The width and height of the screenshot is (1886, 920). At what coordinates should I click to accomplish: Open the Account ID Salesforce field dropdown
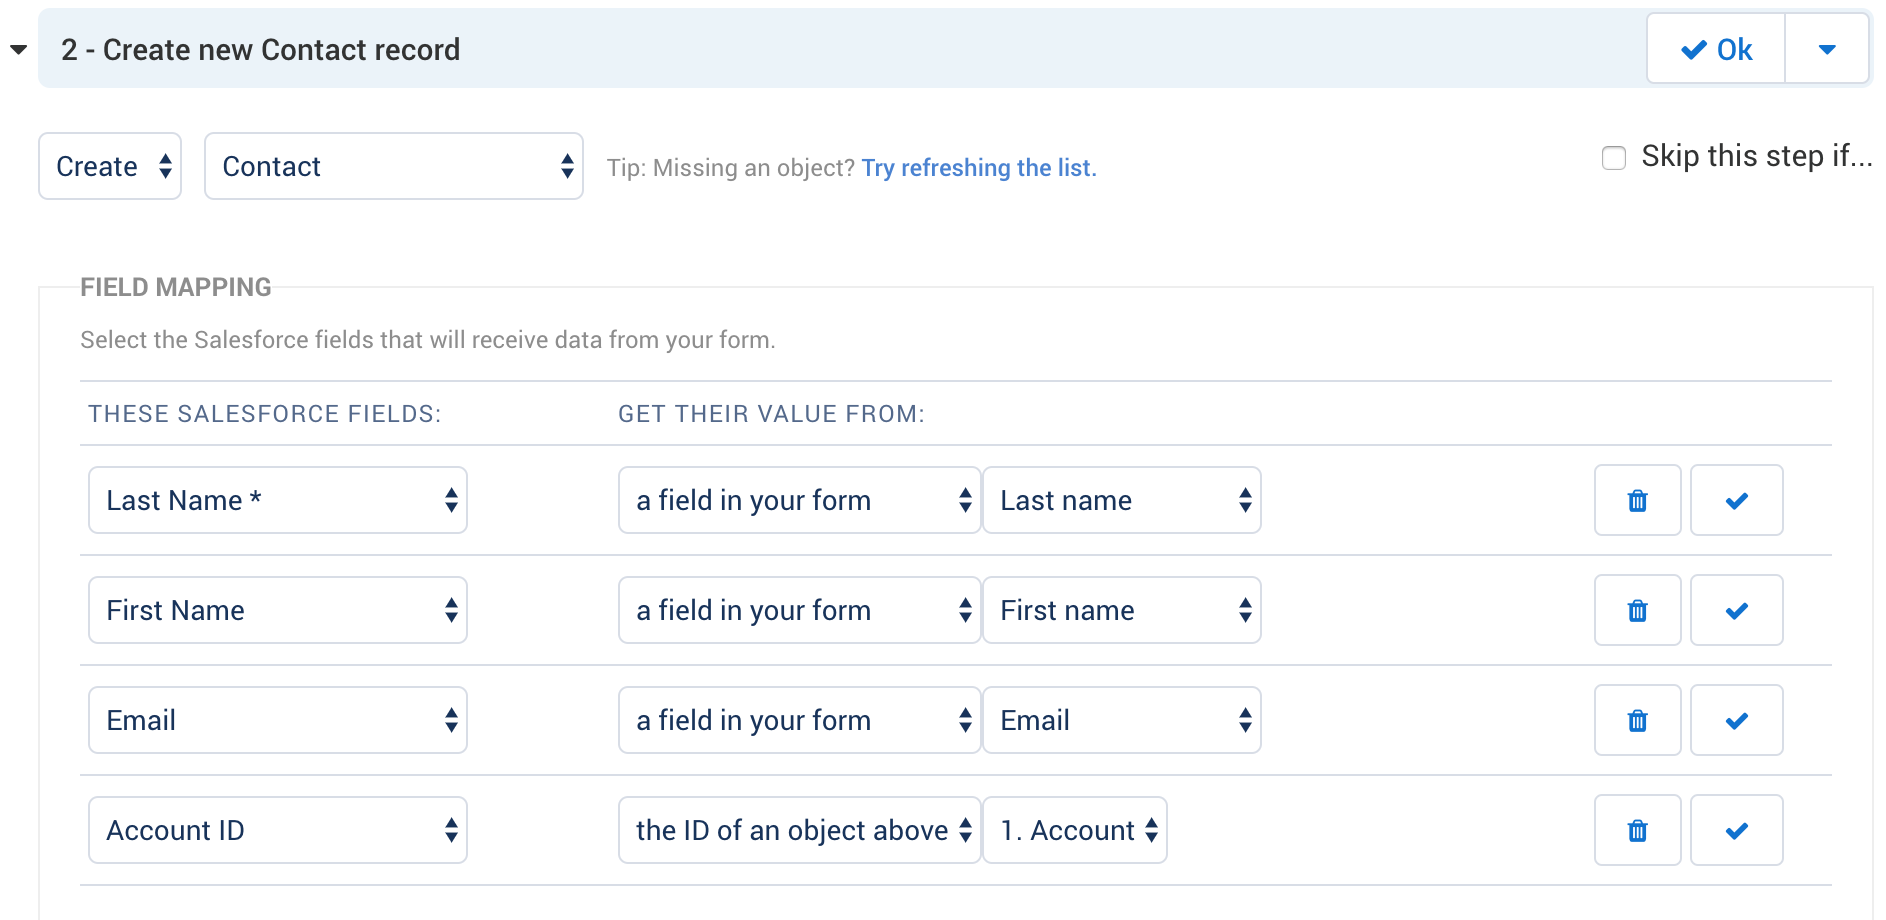[277, 830]
